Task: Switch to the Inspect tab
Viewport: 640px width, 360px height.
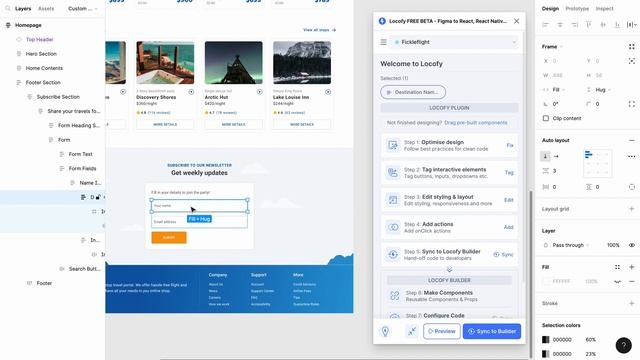Action: [604, 9]
